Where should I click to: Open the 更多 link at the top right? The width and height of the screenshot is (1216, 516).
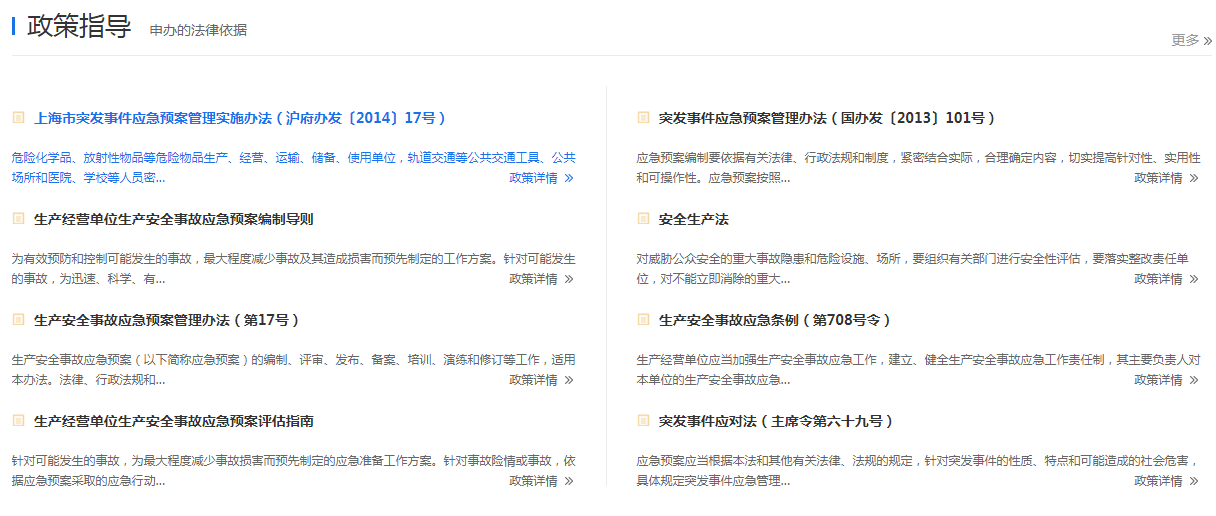[x=1191, y=40]
